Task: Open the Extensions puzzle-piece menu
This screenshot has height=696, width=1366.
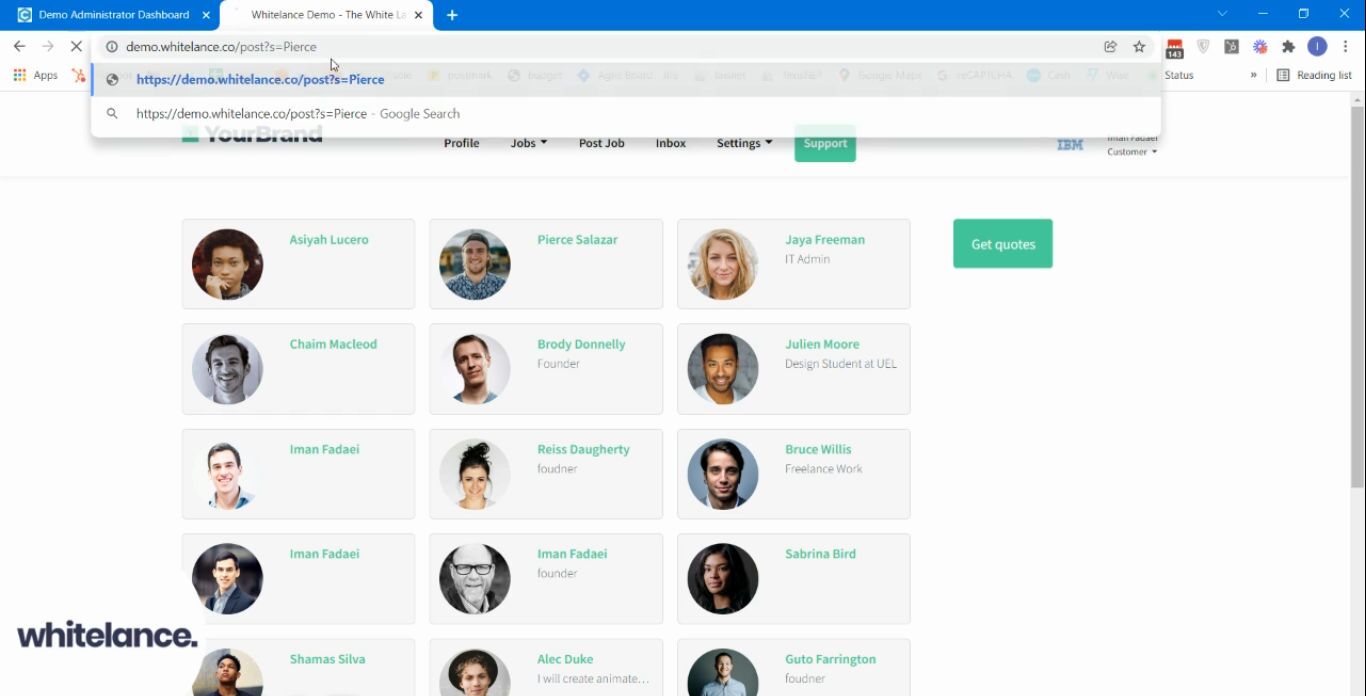Action: point(1289,47)
